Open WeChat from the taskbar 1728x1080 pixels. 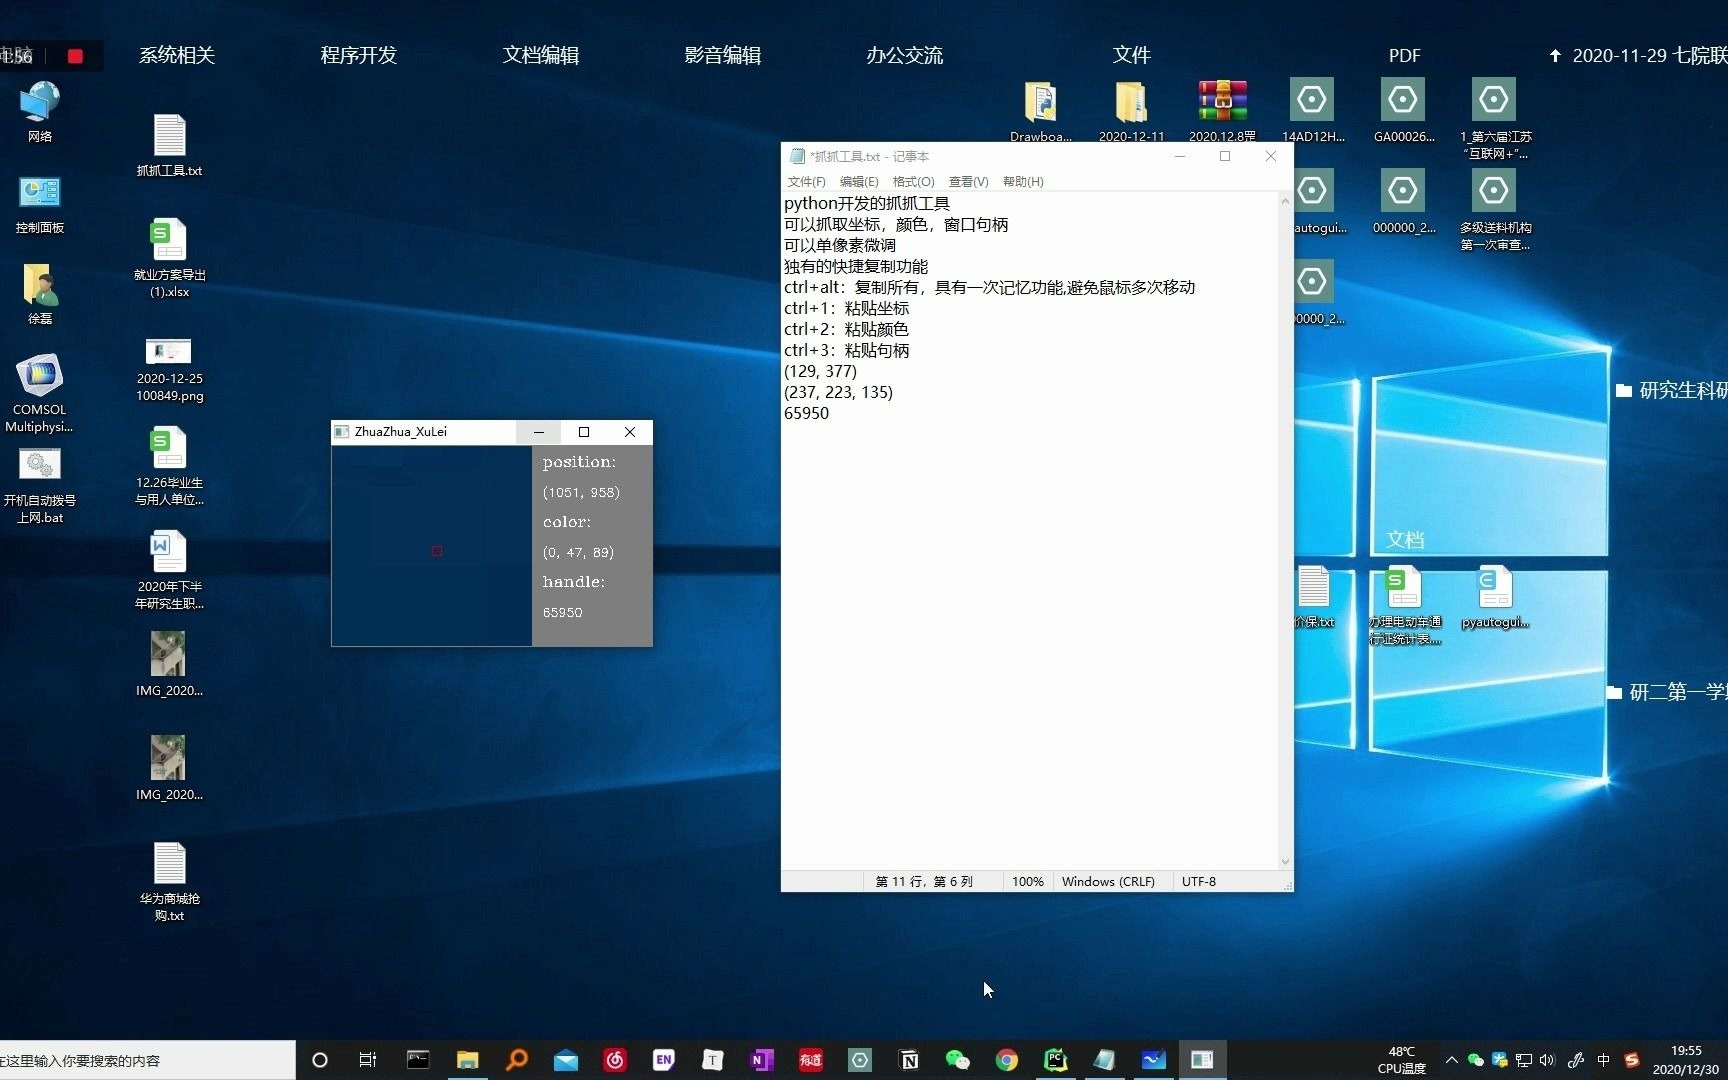(x=957, y=1060)
